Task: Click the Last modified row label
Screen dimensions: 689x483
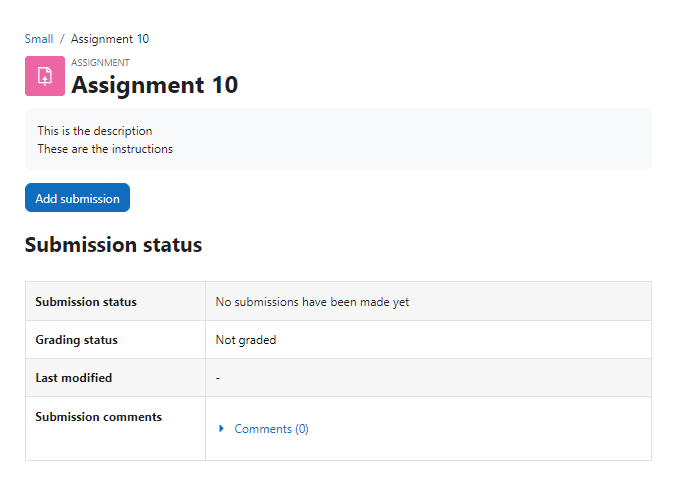Action: (74, 378)
